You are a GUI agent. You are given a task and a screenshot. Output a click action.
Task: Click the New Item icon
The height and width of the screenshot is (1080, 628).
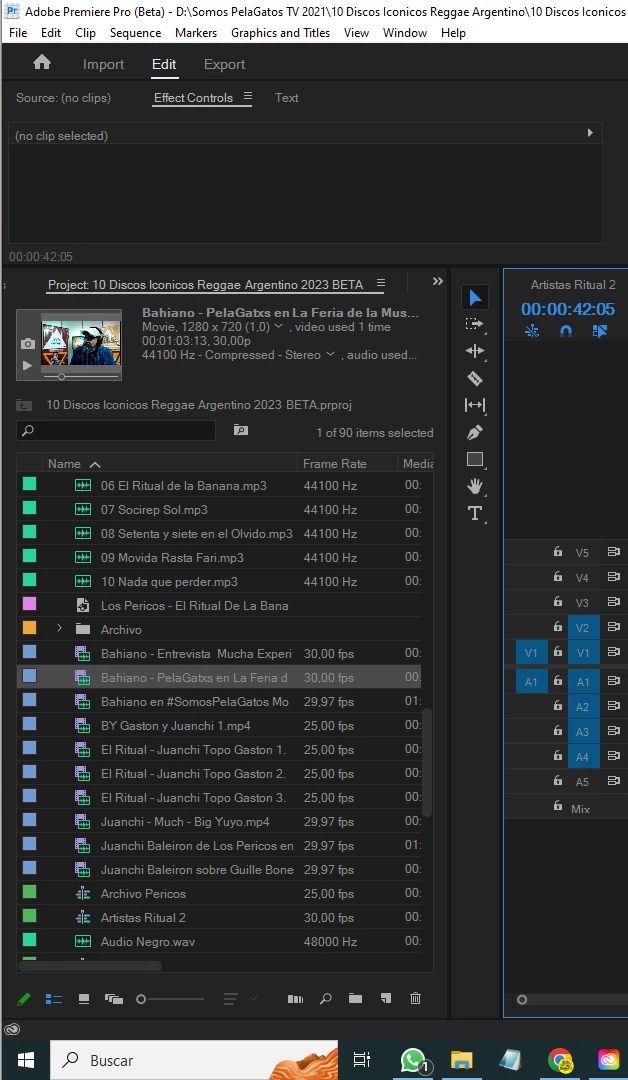click(x=386, y=998)
